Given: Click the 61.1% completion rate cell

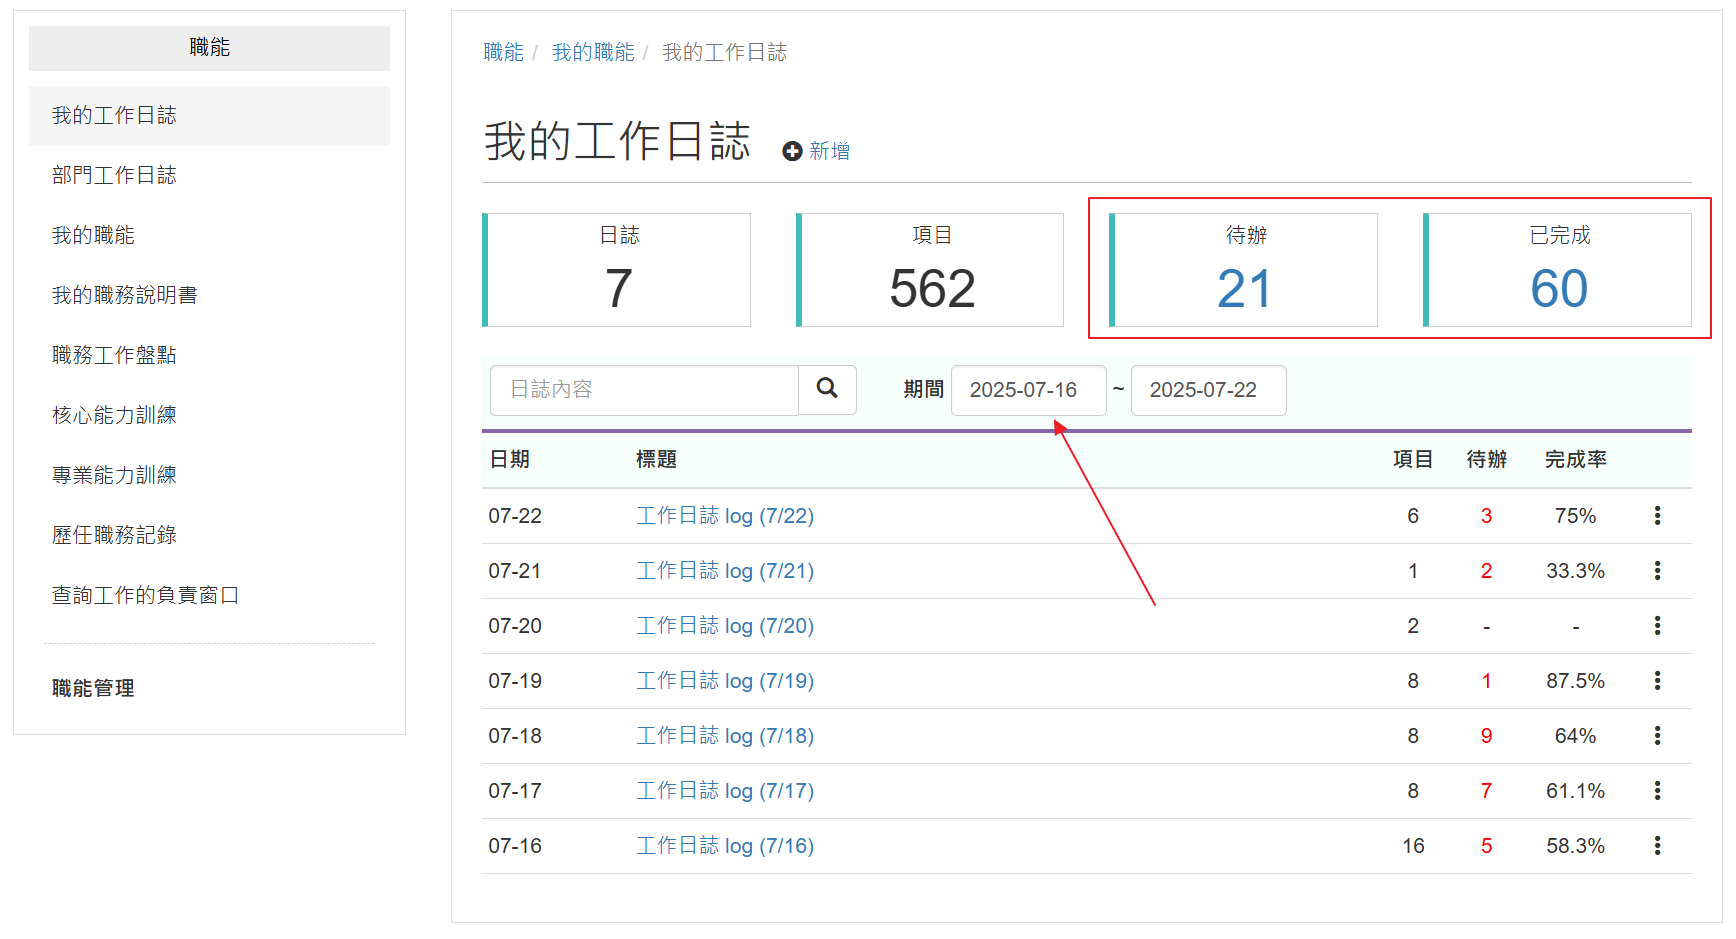Looking at the screenshot, I should click(x=1575, y=791).
